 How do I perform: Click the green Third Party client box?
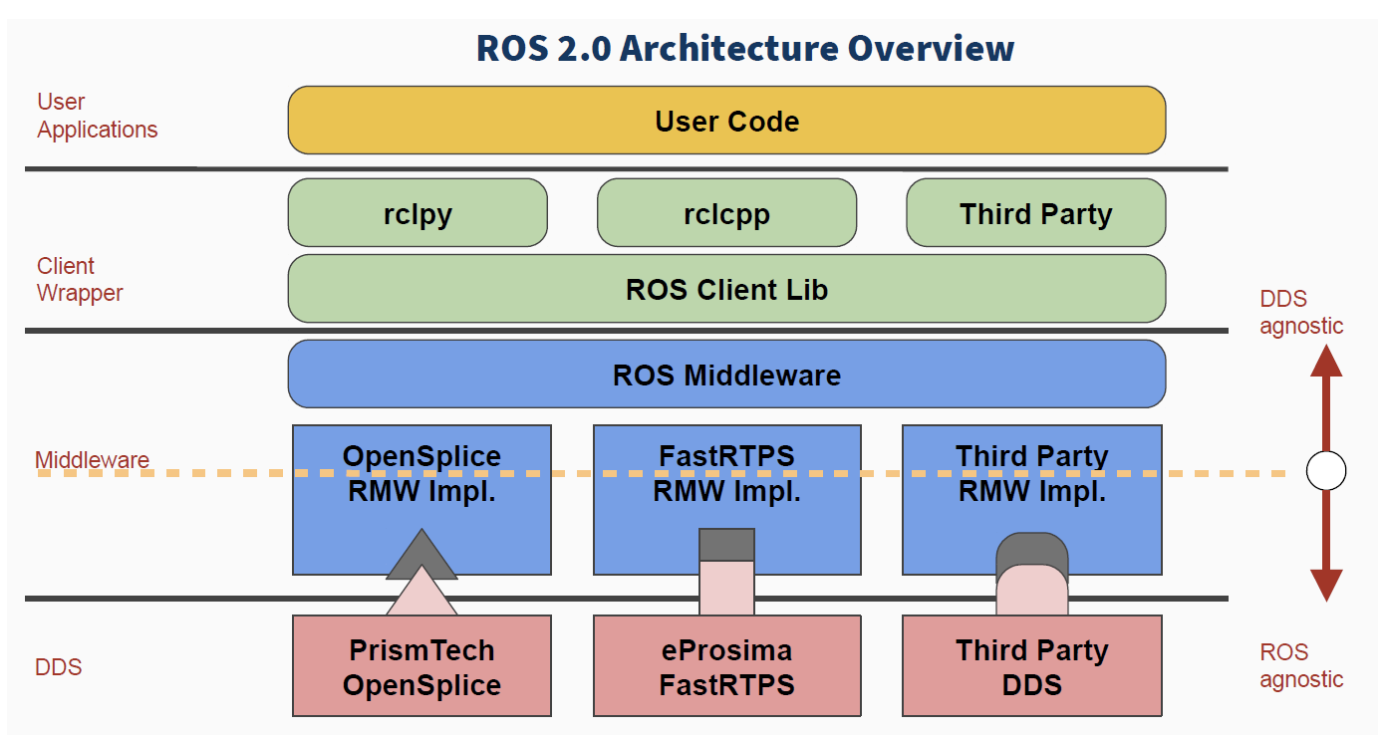tap(1036, 213)
